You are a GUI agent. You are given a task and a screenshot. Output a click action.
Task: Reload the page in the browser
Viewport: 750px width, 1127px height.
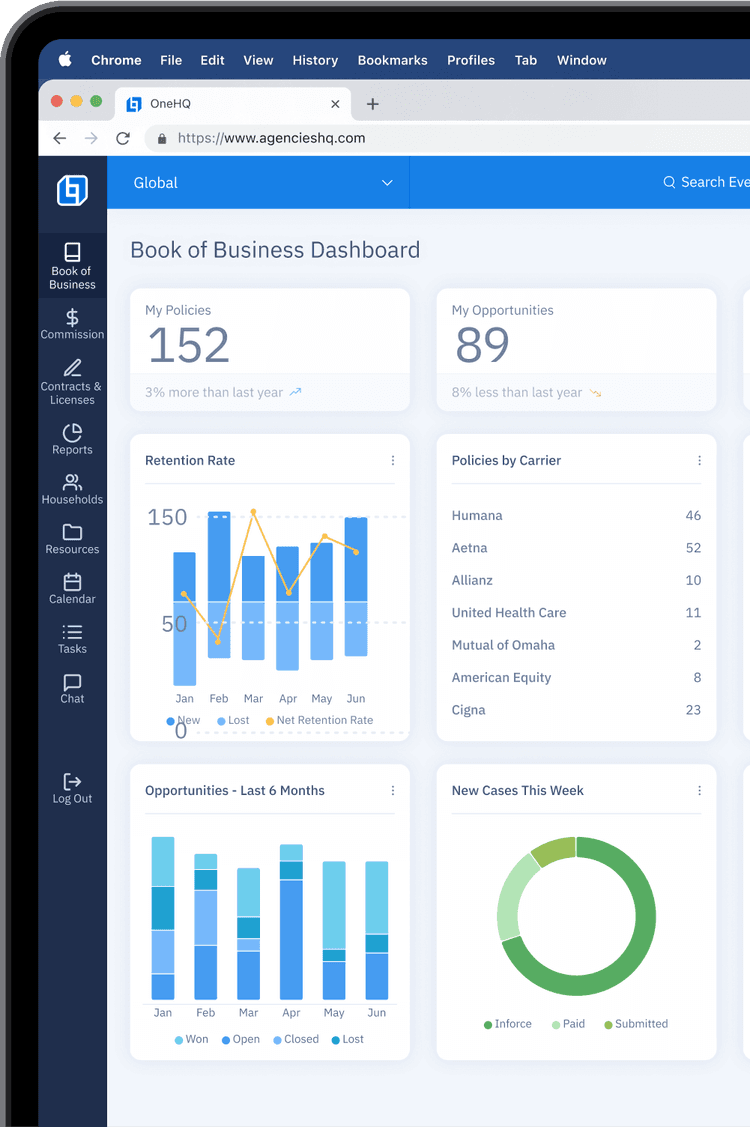123,139
